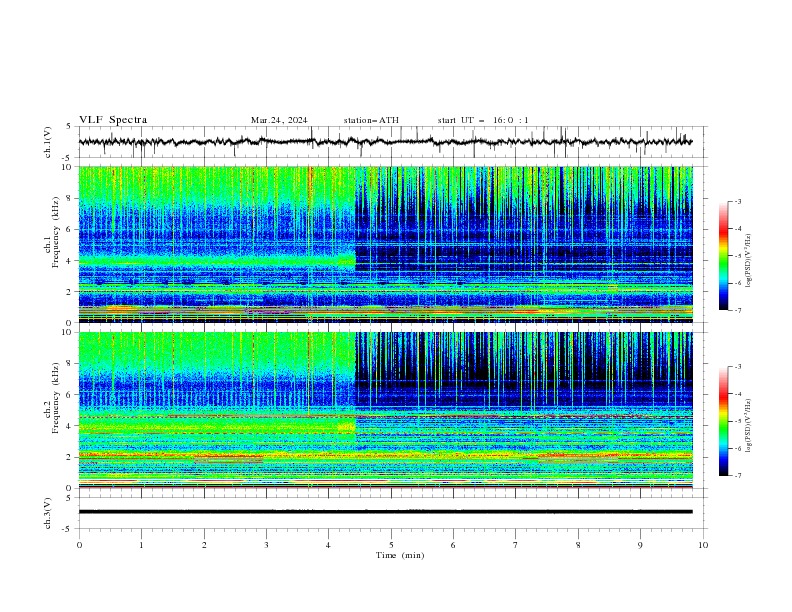Click the "start UT = 16:0 :1" text

pos(483,120)
